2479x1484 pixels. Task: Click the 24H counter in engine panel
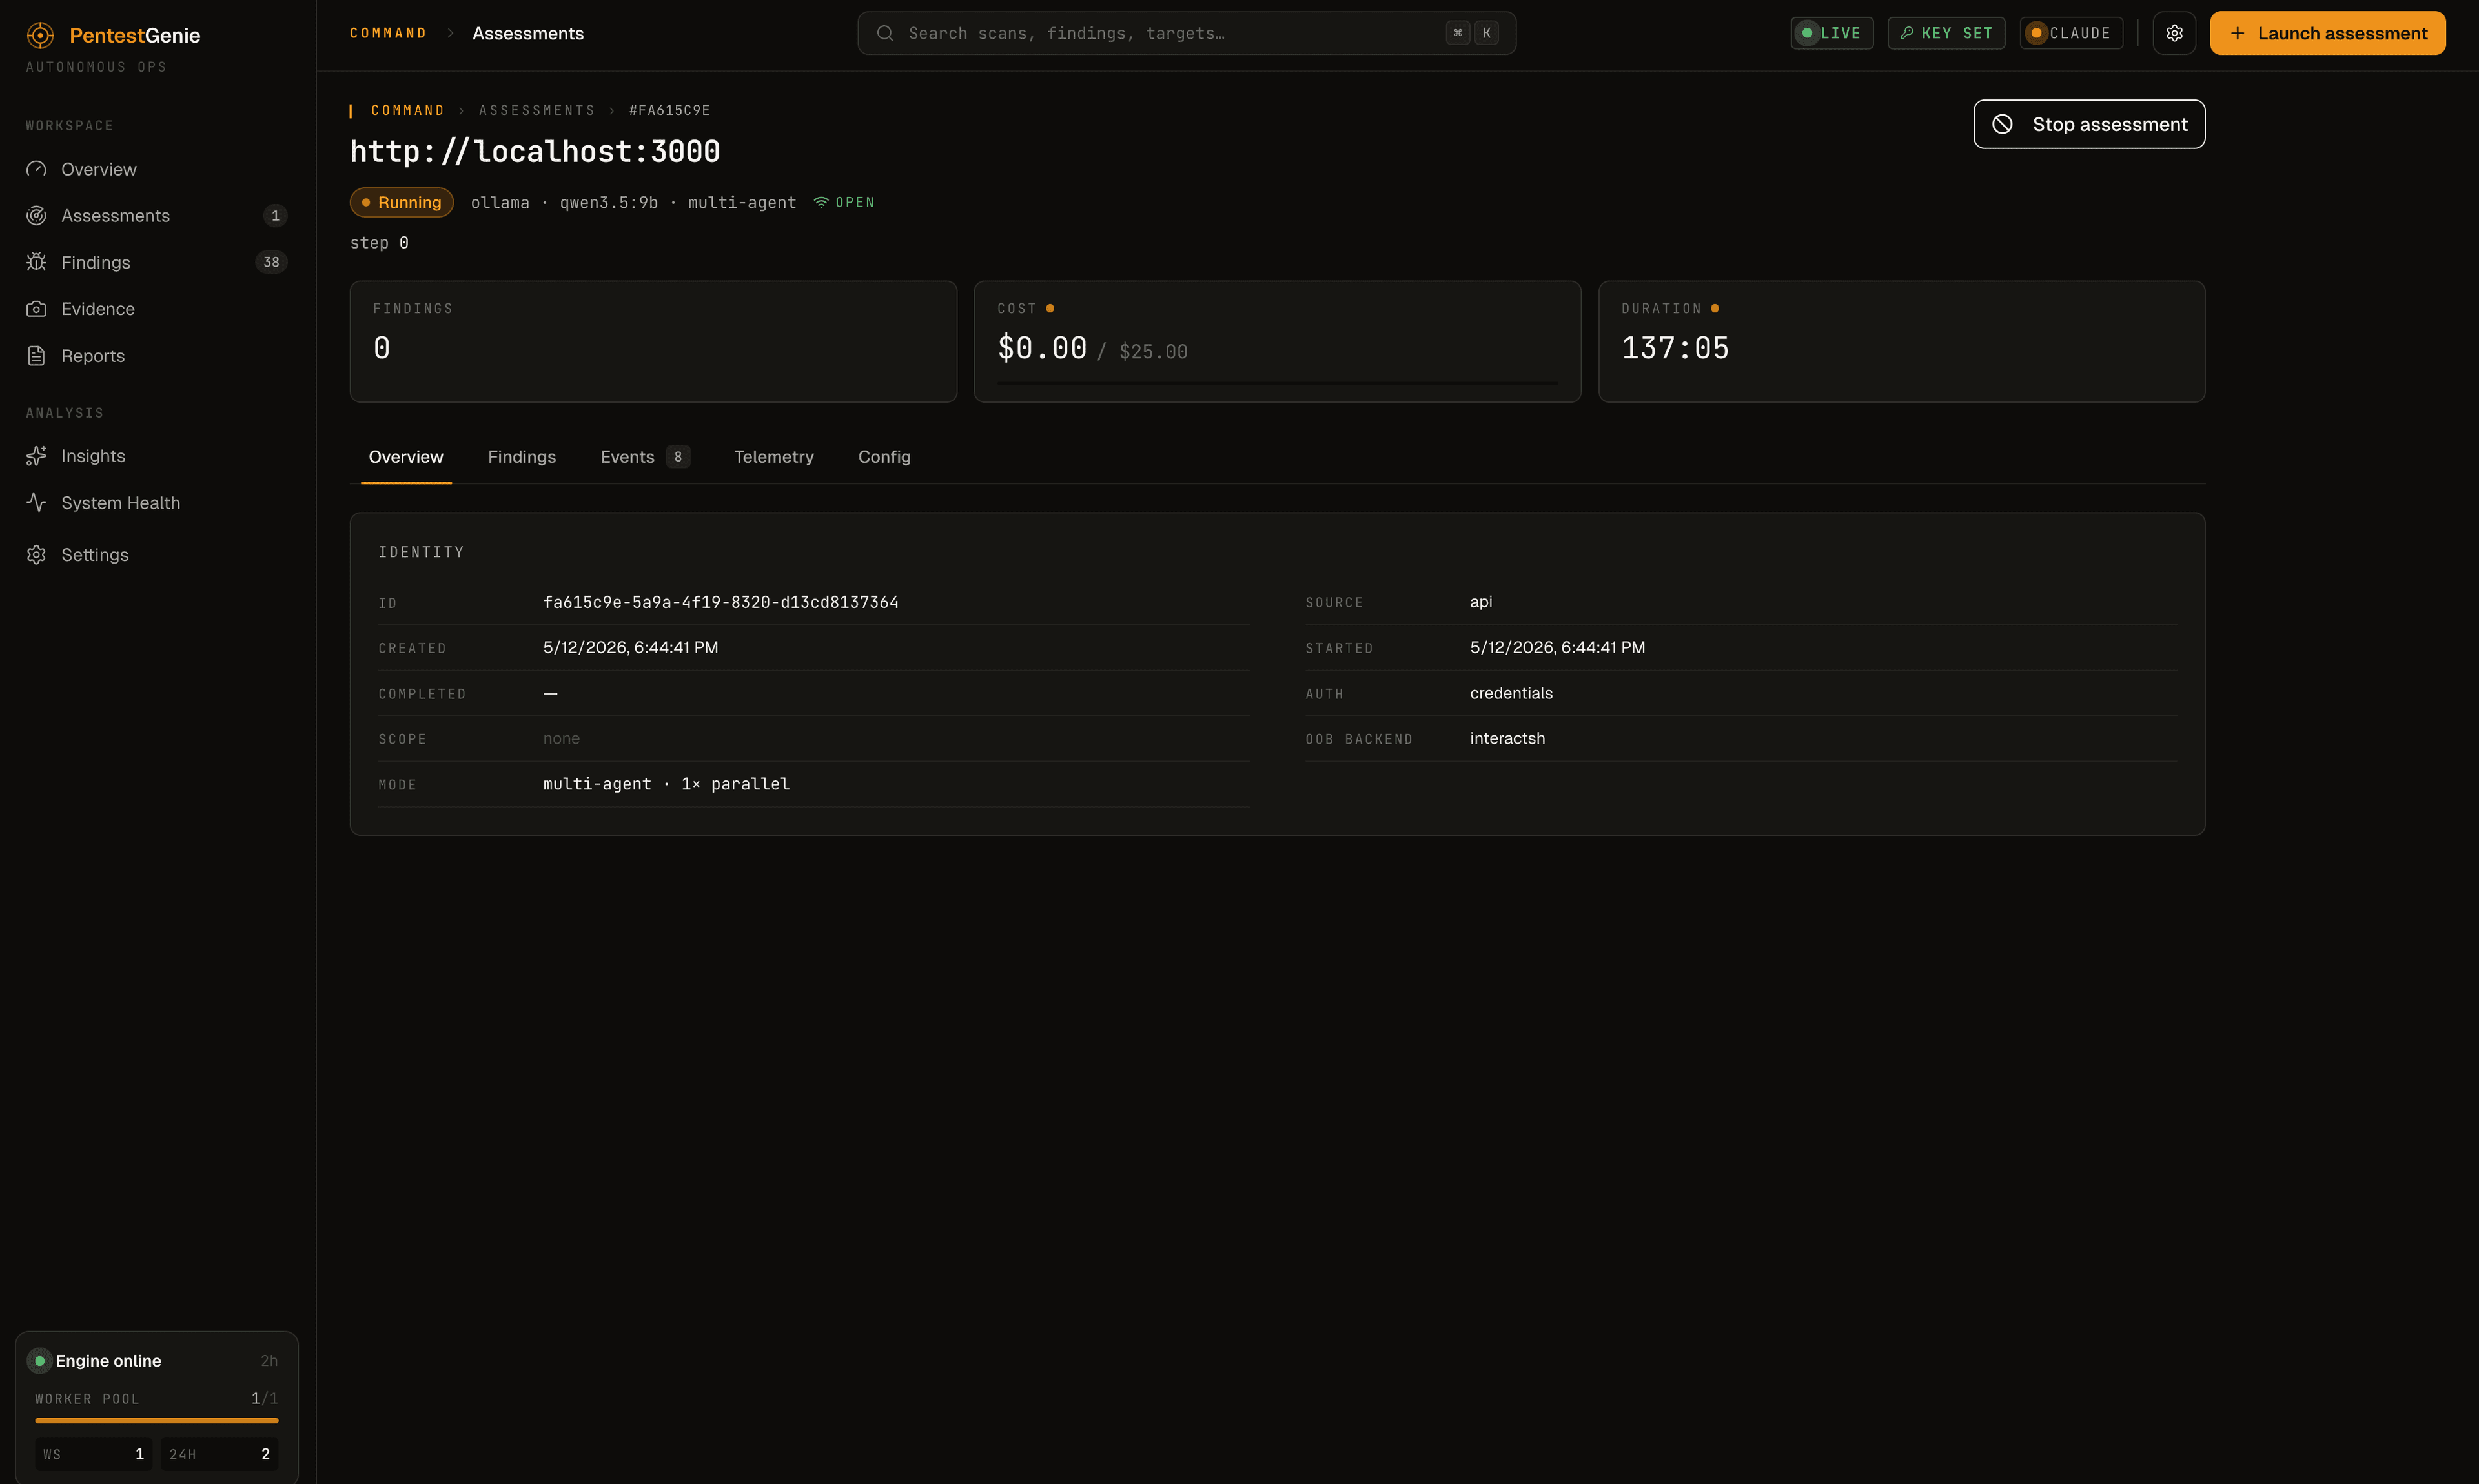(220, 1454)
